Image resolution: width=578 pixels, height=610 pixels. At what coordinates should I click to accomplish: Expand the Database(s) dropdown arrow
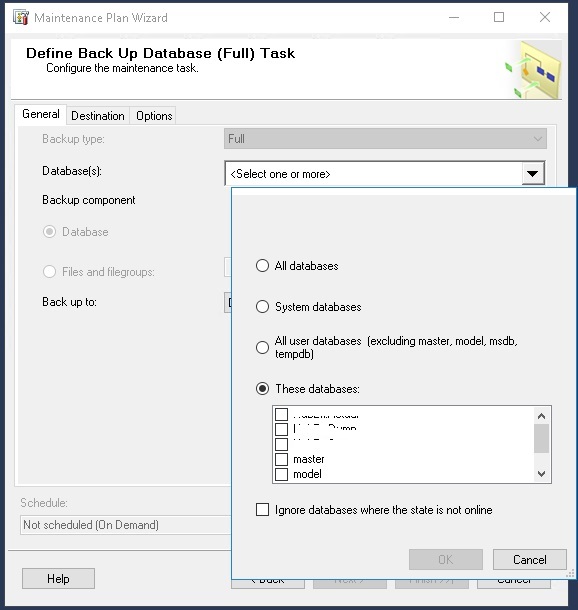coord(532,174)
